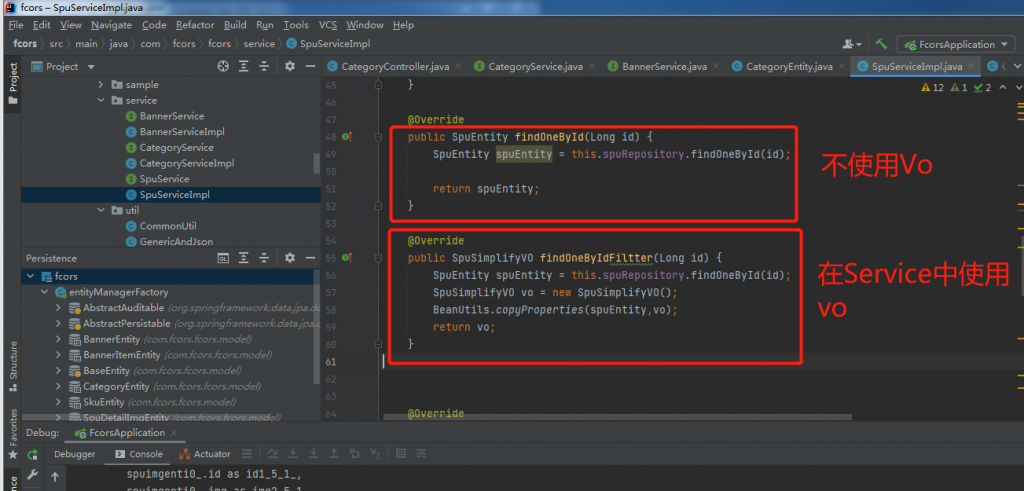Click the Step Out debug icon
The height and width of the screenshot is (491, 1024).
point(334,454)
